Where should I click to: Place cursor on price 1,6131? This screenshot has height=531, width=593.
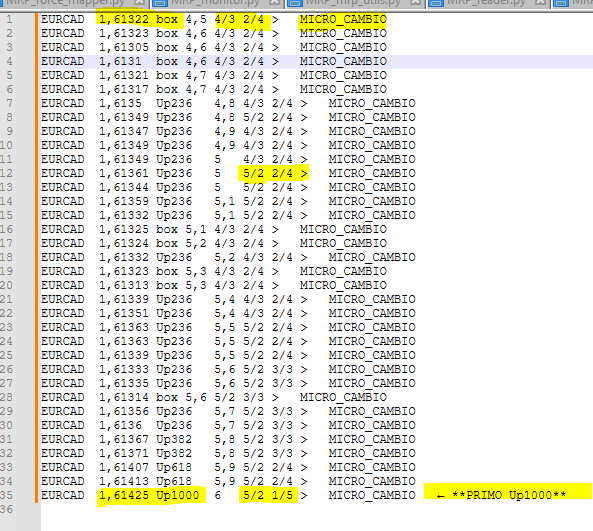pos(120,61)
